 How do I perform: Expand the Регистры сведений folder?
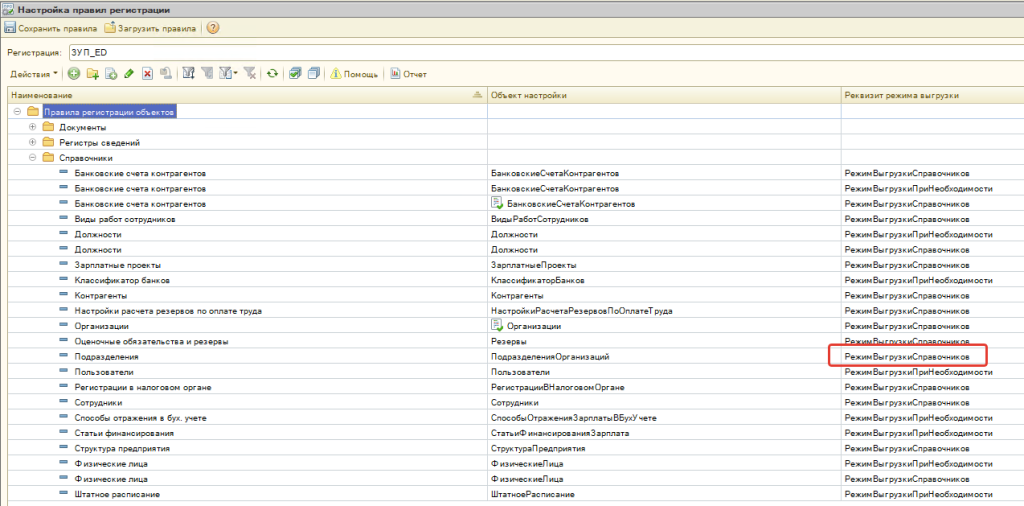pyautogui.click(x=33, y=142)
